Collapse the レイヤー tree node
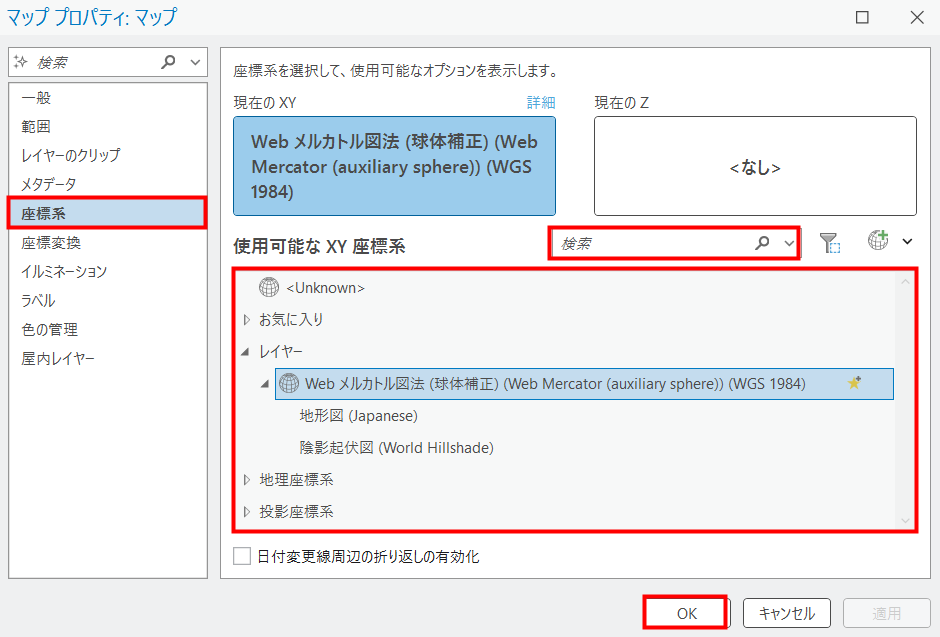This screenshot has width=940, height=637. 247,352
